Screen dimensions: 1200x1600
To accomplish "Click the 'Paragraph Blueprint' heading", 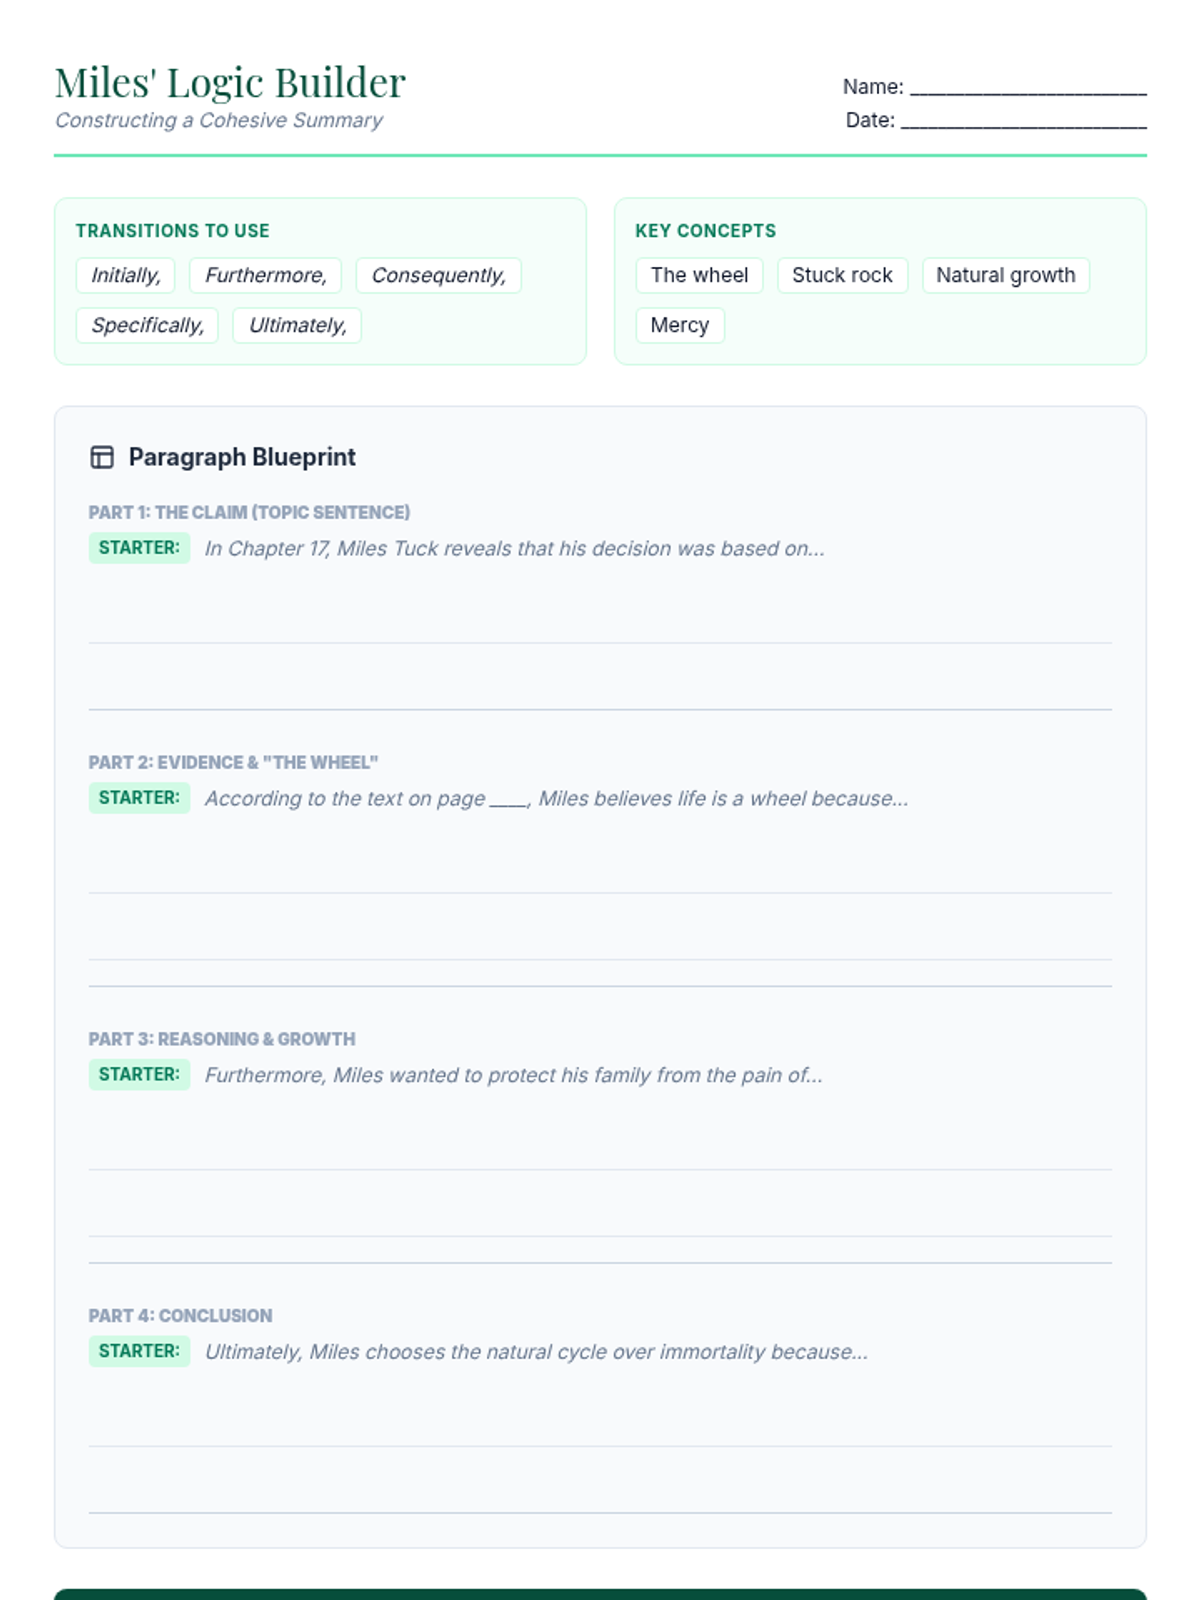I will coord(242,457).
